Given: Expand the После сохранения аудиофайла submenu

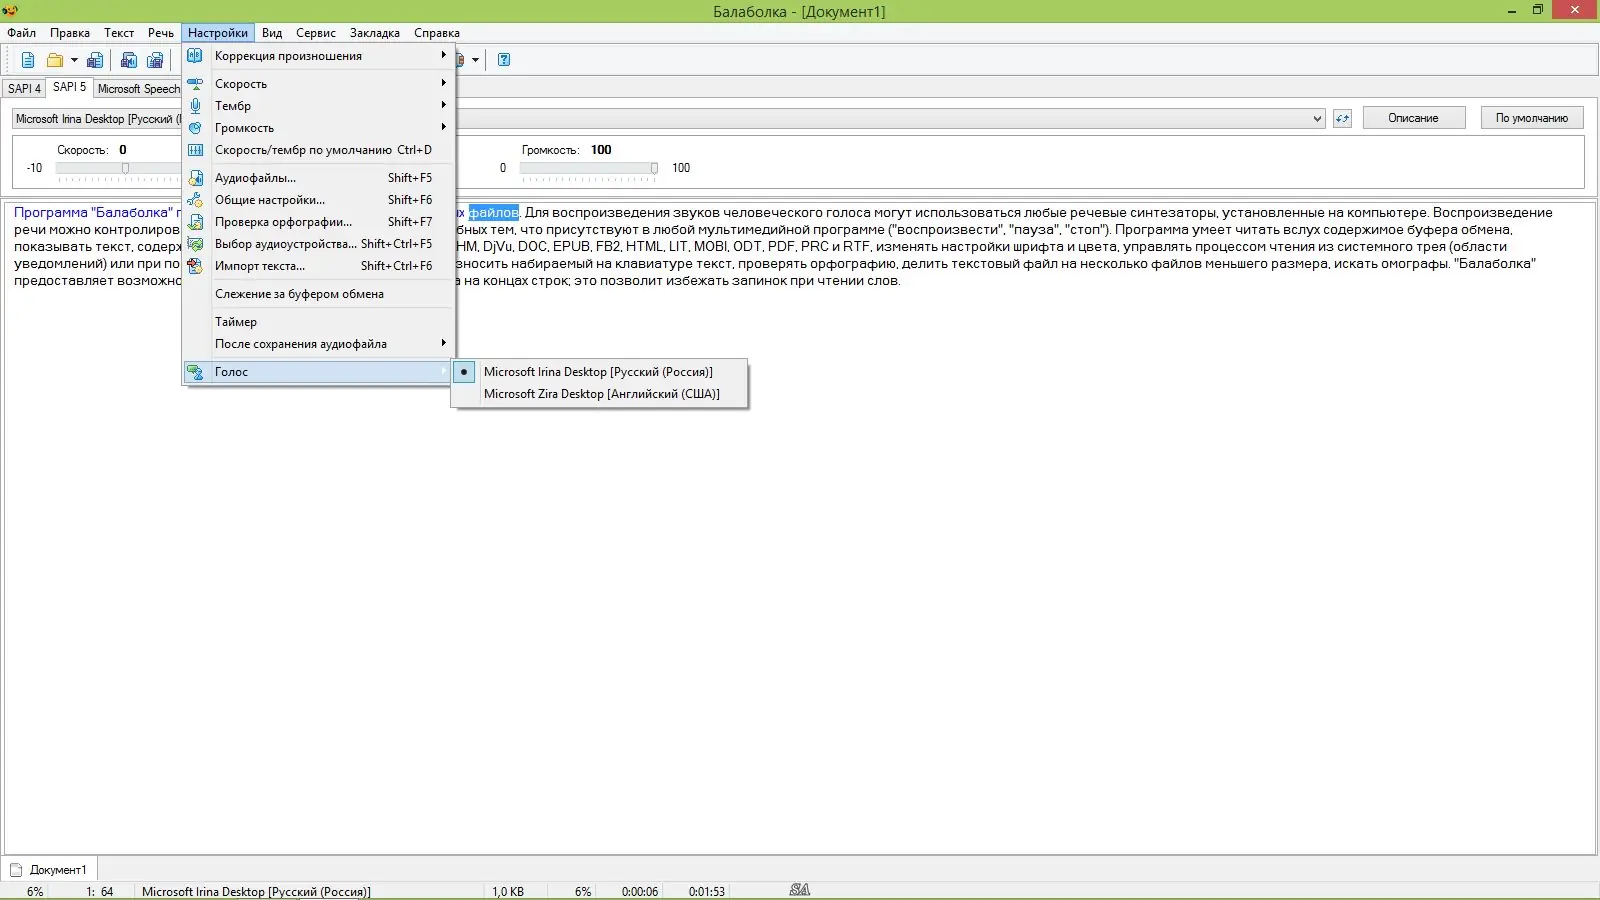Looking at the screenshot, I should 443,344.
